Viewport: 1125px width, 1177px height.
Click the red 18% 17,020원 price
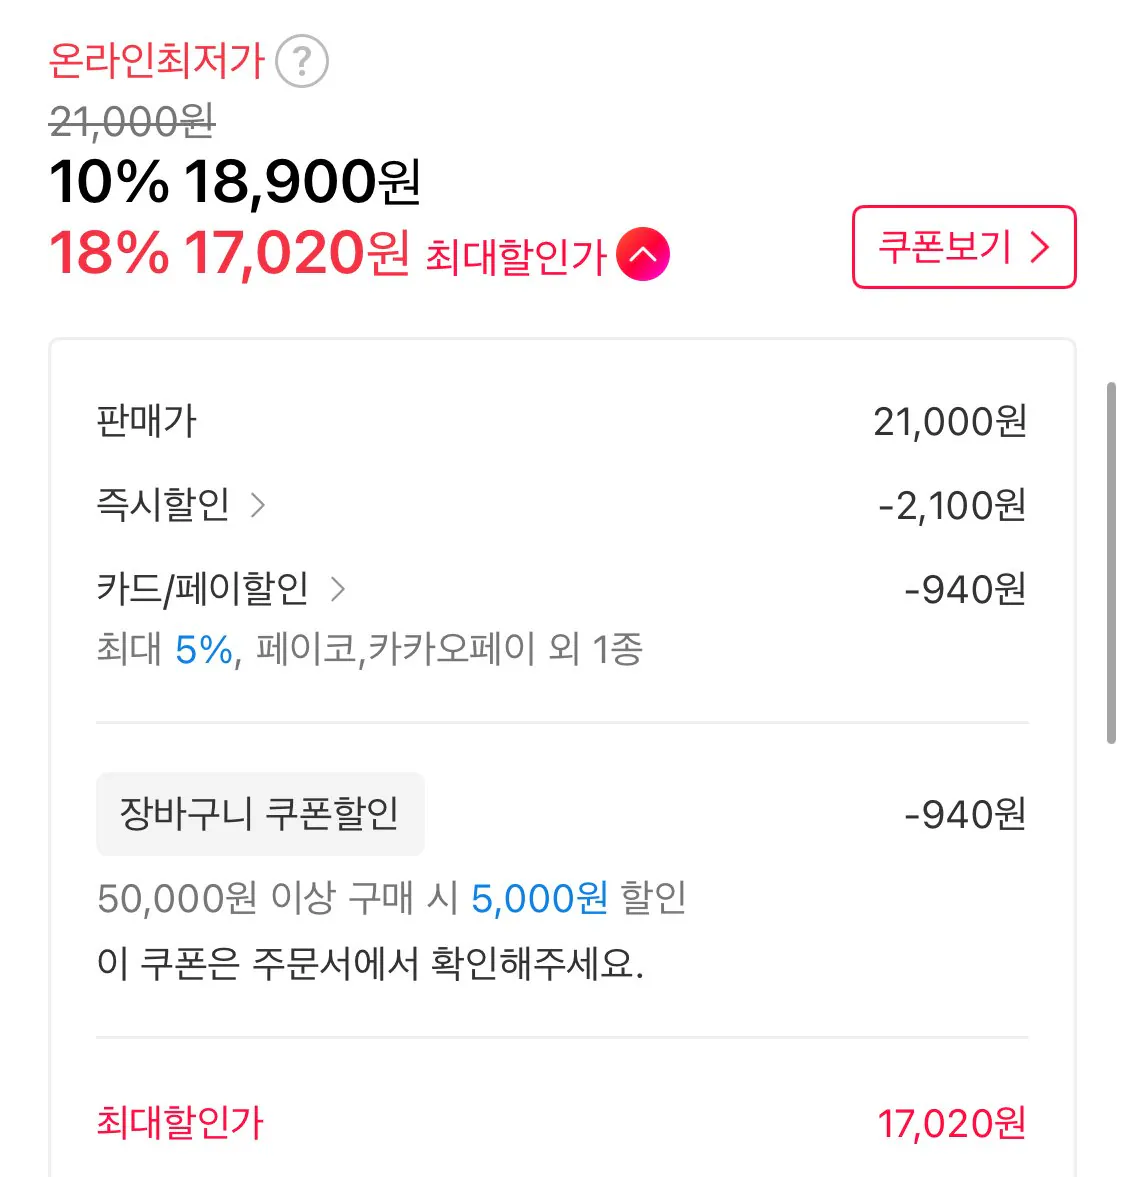tap(229, 253)
